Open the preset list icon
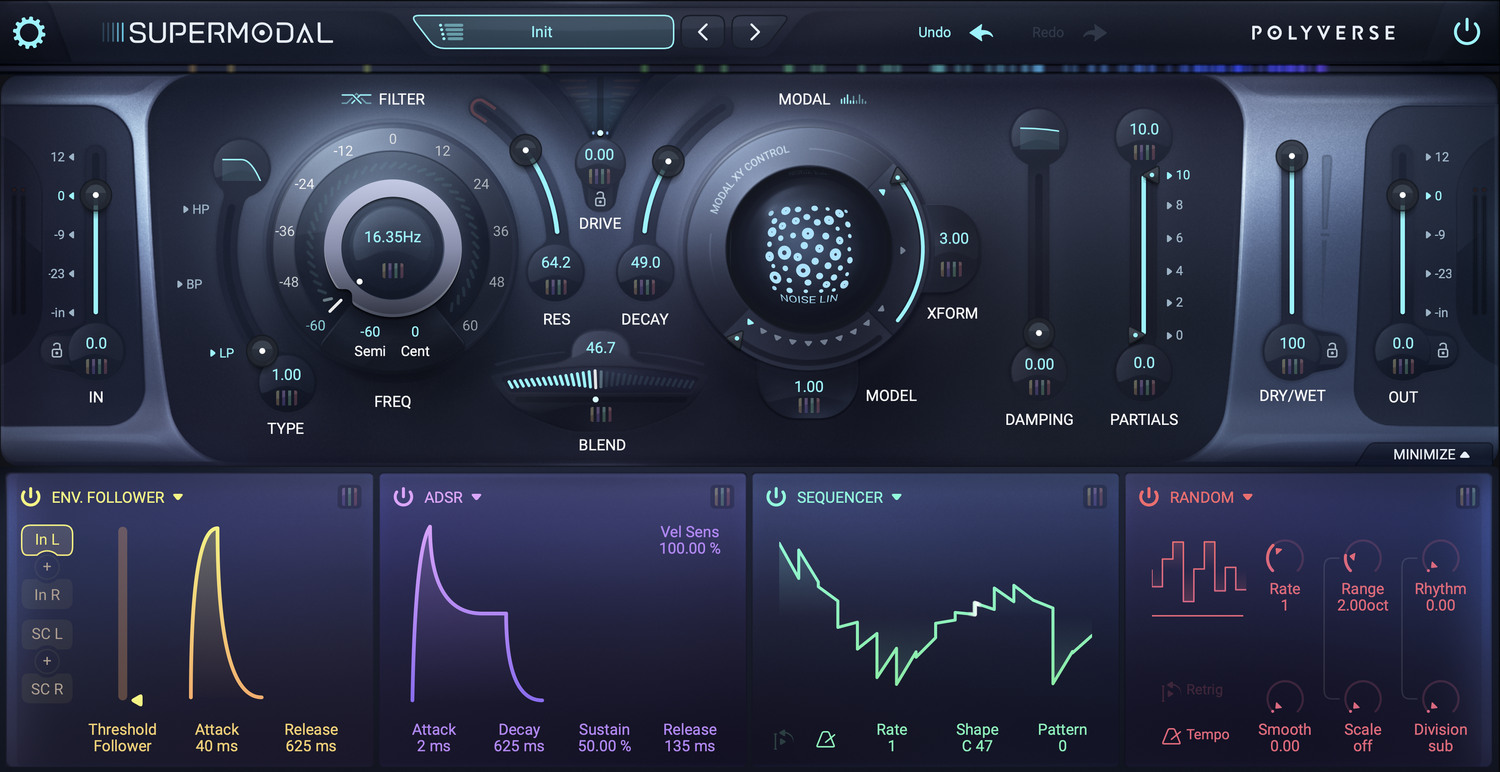 [451, 32]
